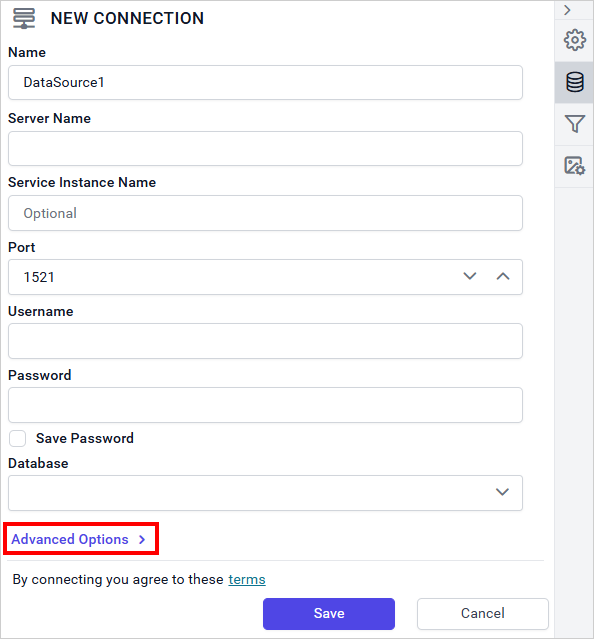The height and width of the screenshot is (639, 594).
Task: Expand Advanced Options
Action: pos(79,539)
